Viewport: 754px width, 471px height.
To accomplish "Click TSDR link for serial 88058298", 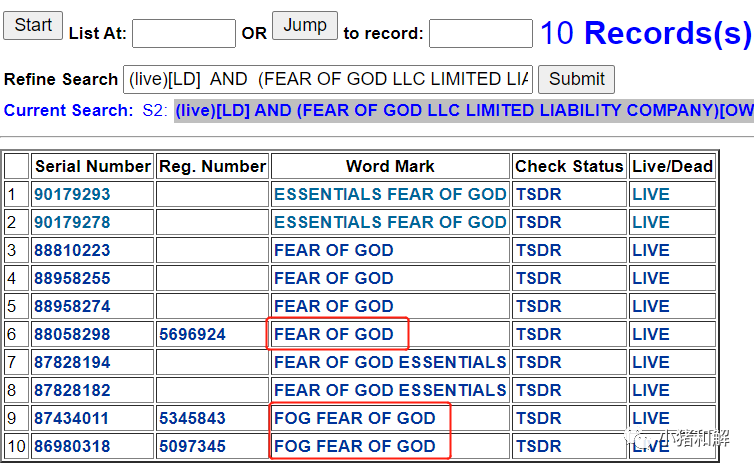I will [x=539, y=334].
